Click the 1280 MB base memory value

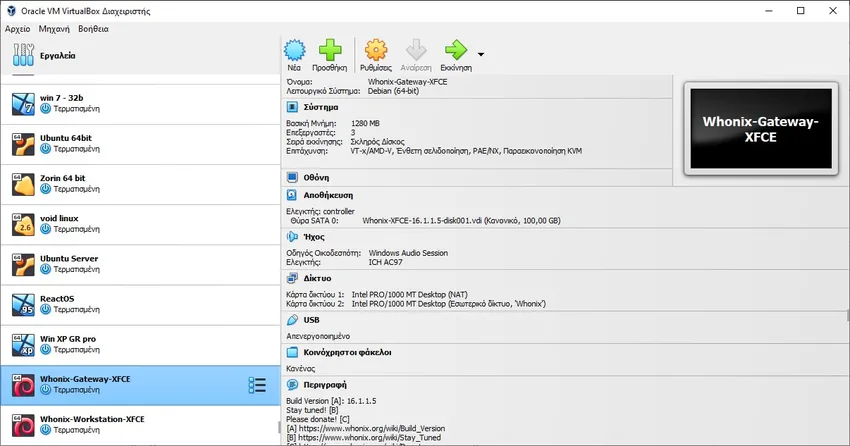[365, 124]
